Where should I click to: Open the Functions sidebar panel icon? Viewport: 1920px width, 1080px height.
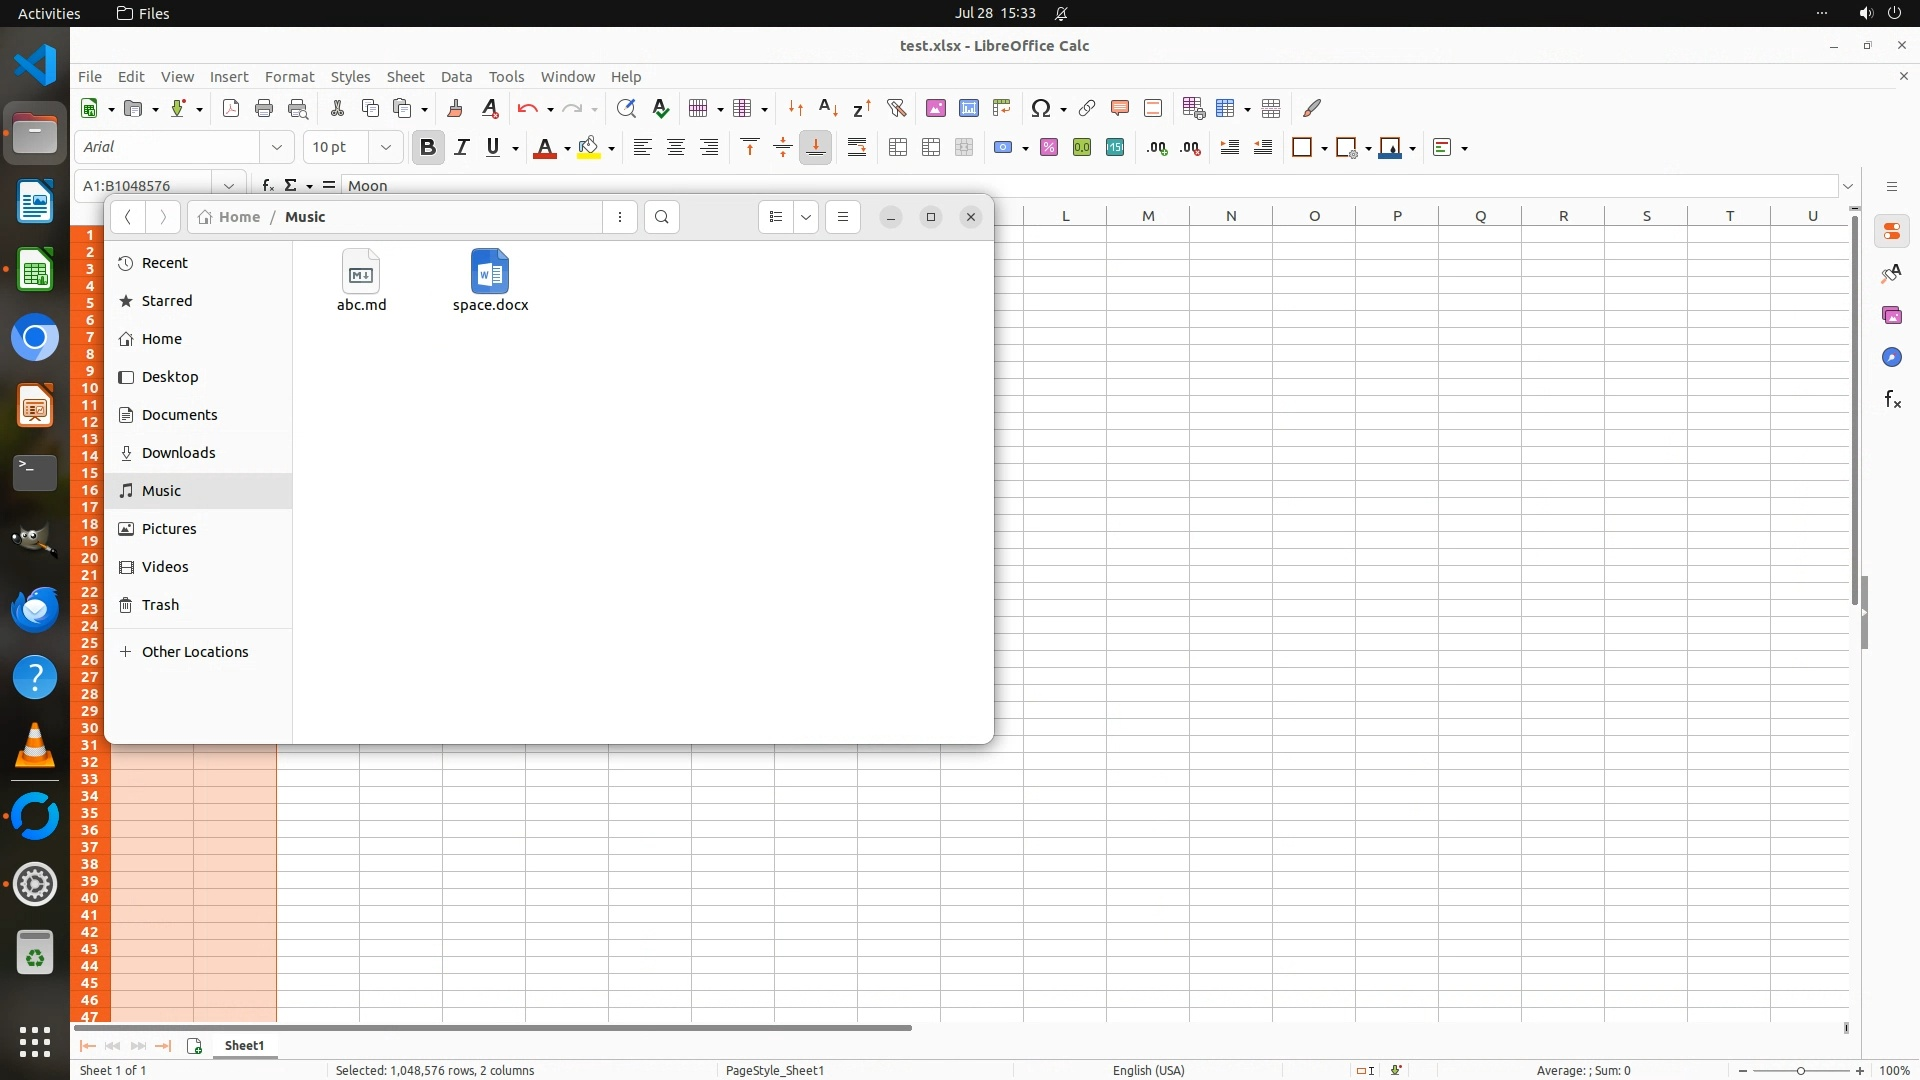point(1891,400)
